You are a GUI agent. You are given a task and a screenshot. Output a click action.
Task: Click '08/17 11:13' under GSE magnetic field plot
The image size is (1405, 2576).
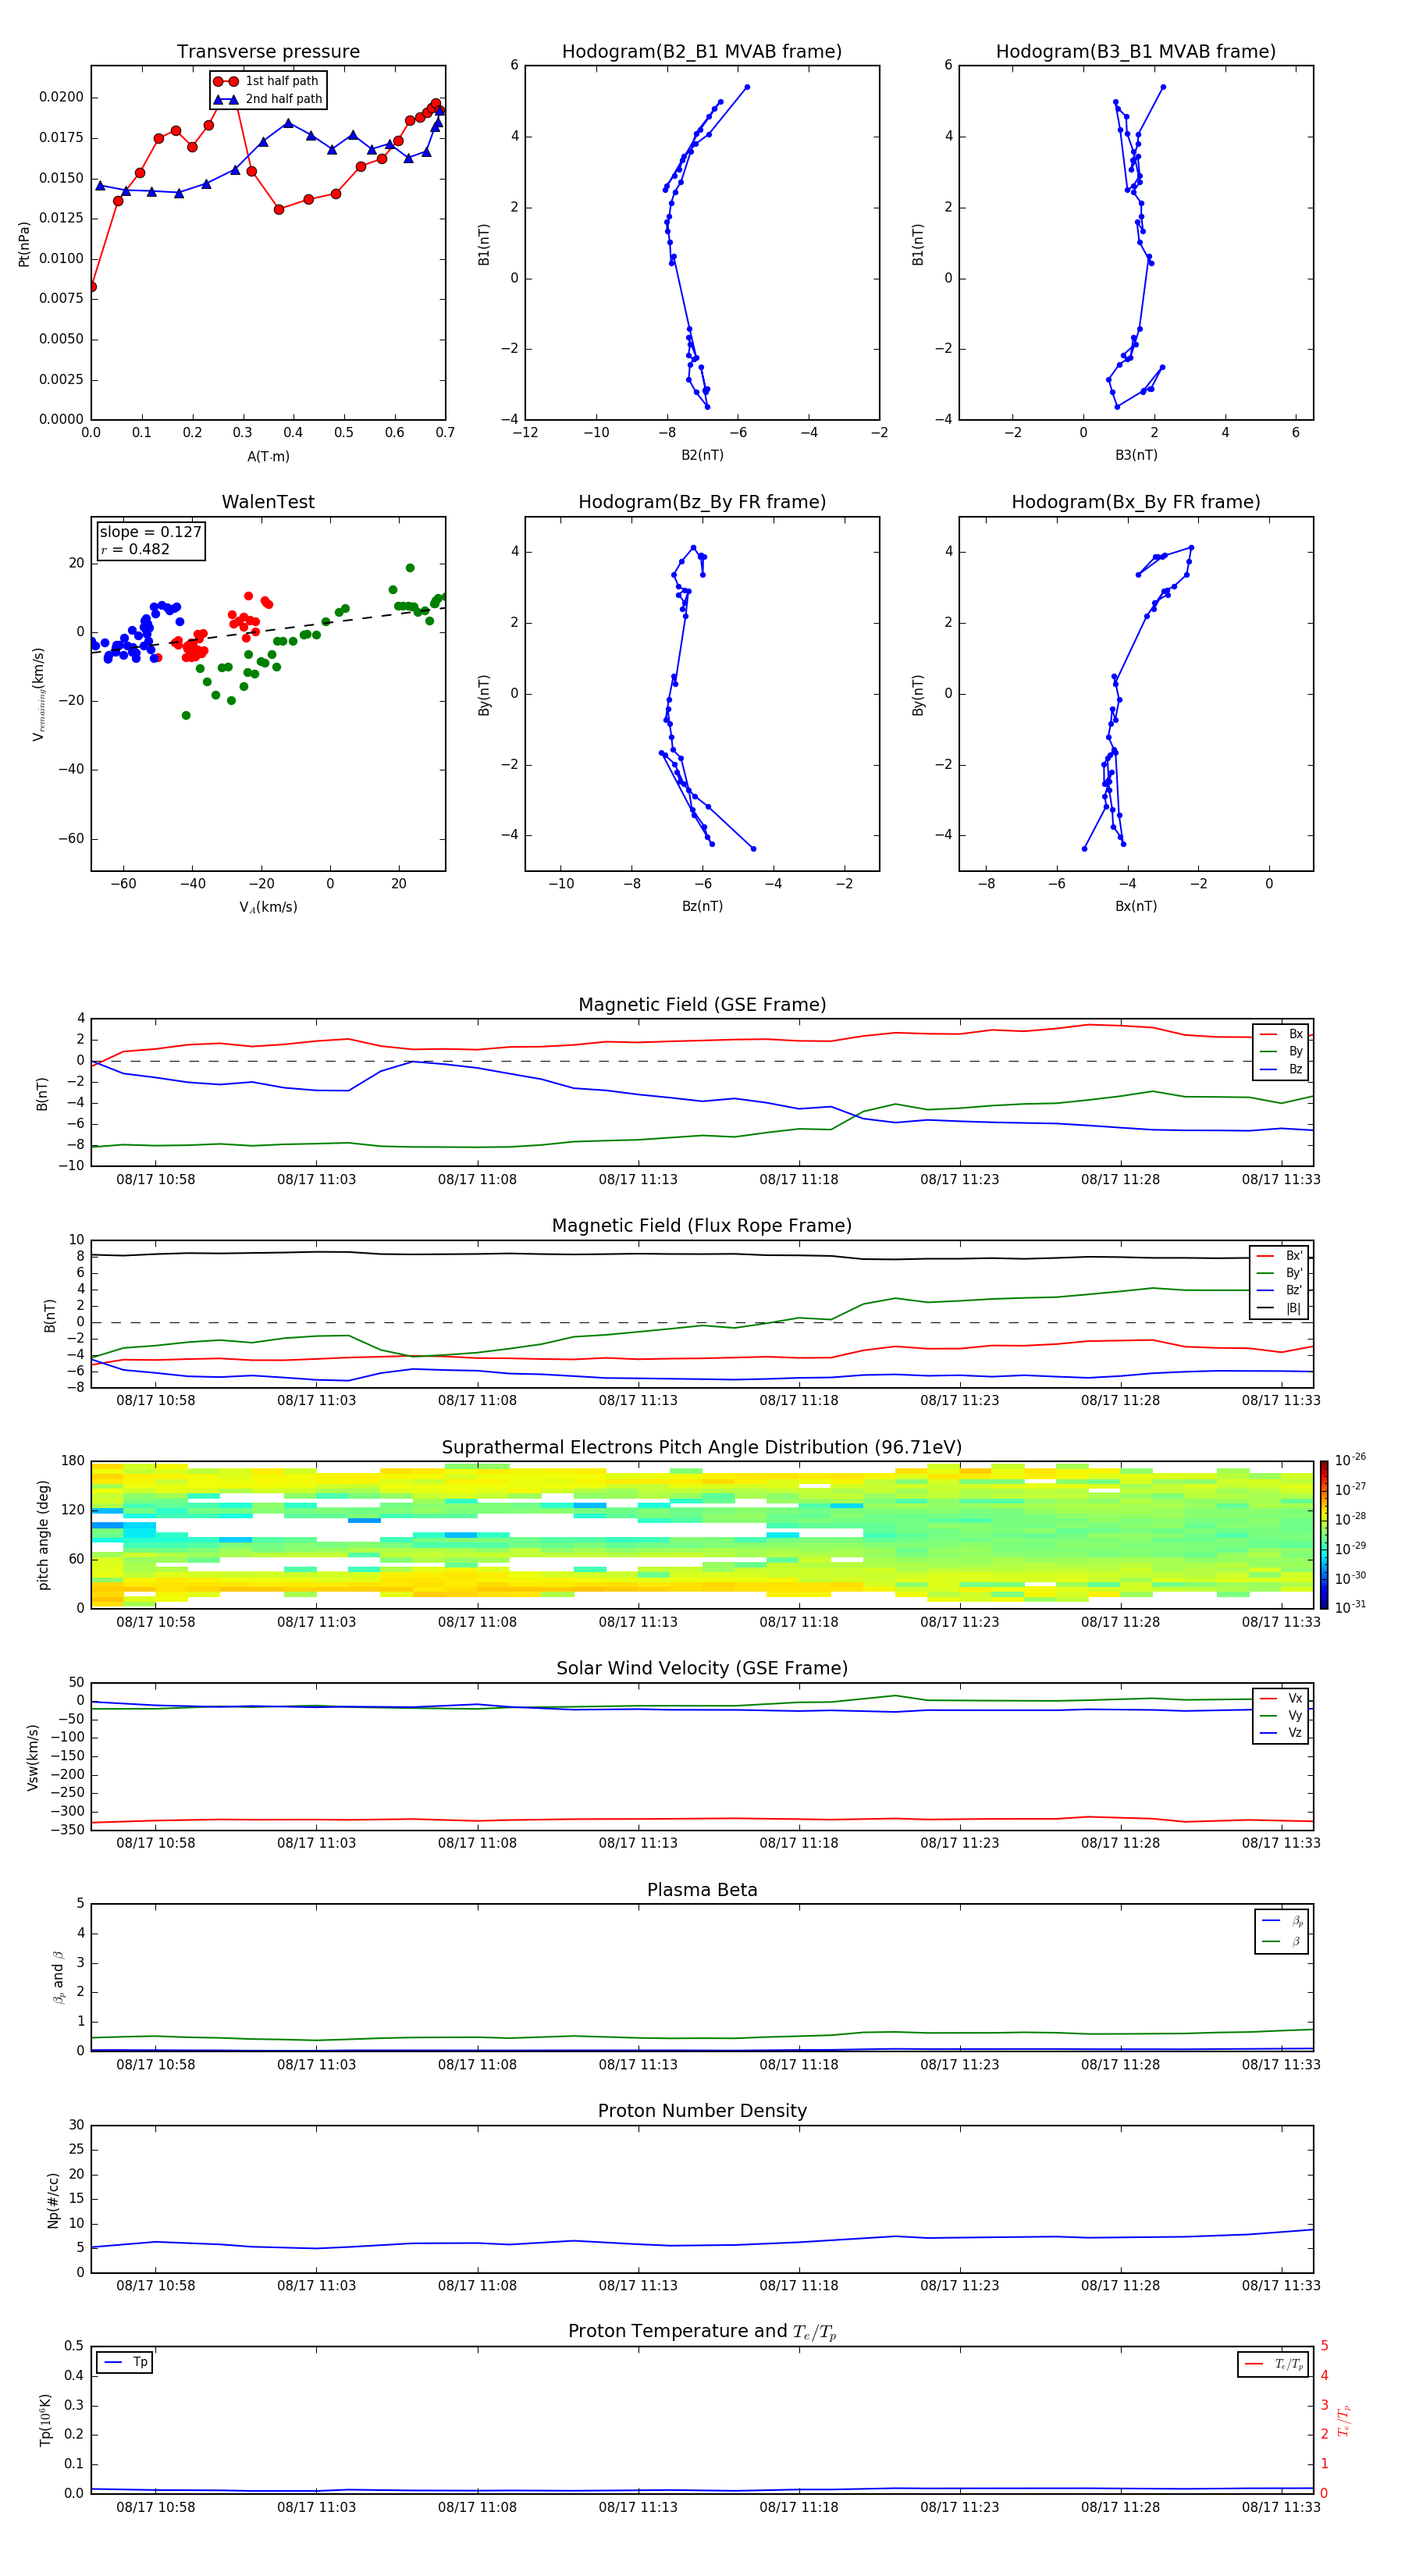click(x=638, y=1179)
